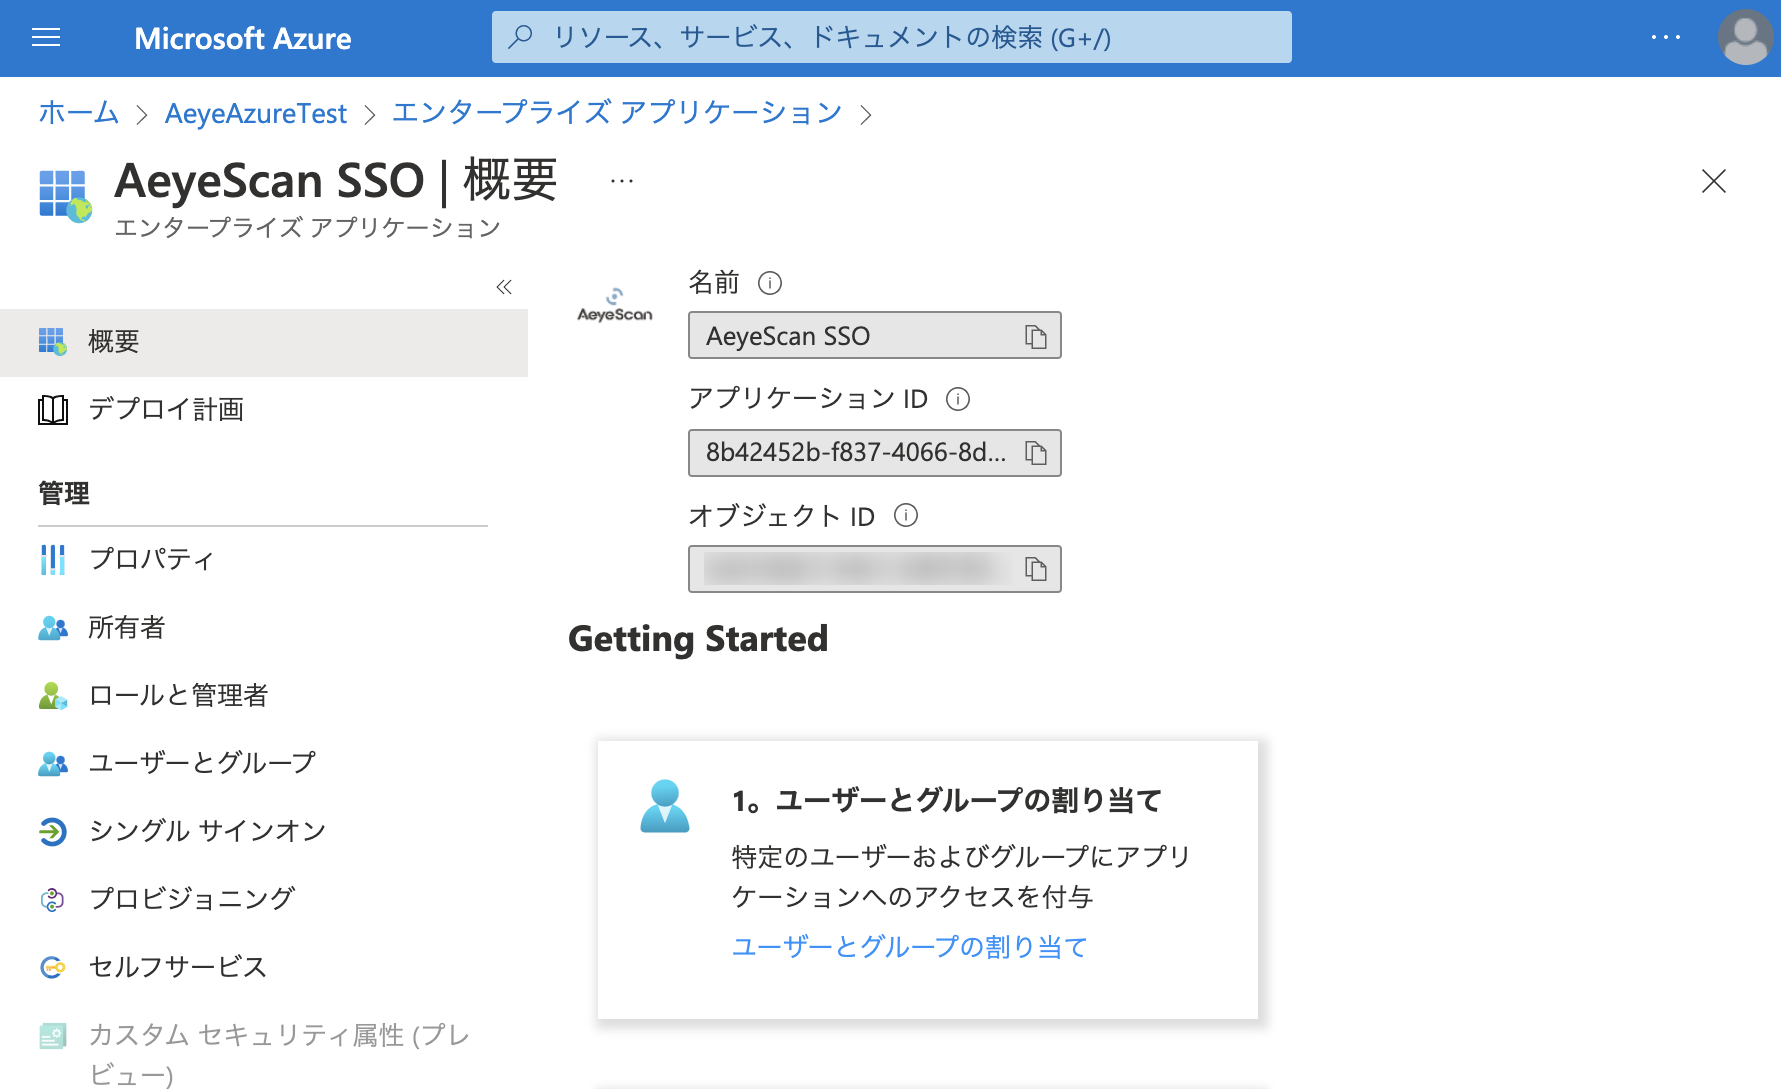Copy the application ID to clipboard

(x=1035, y=453)
